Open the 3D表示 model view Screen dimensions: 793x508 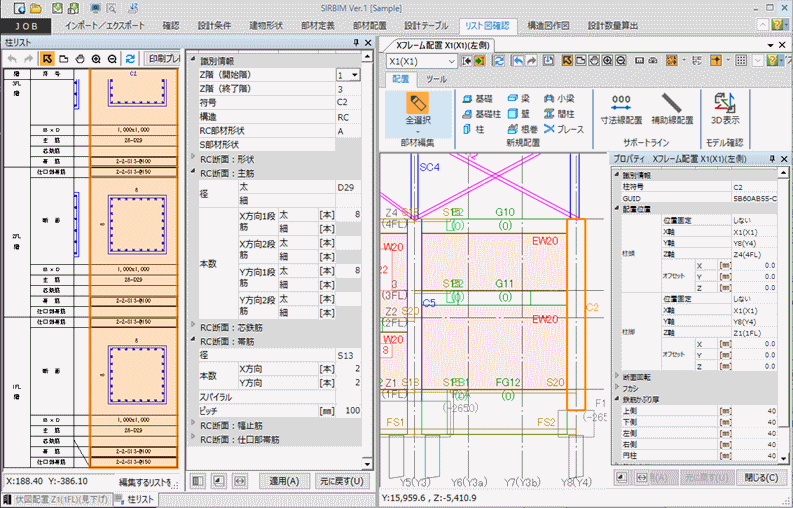click(x=725, y=107)
